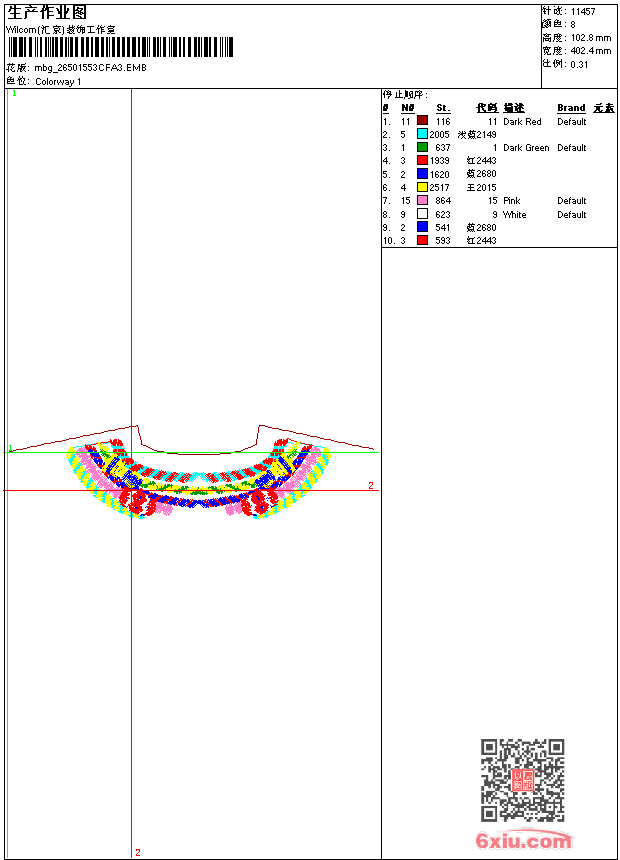620x860 pixels.
Task: Select the cyan swatch beside 2005 stitches
Action: coord(422,134)
